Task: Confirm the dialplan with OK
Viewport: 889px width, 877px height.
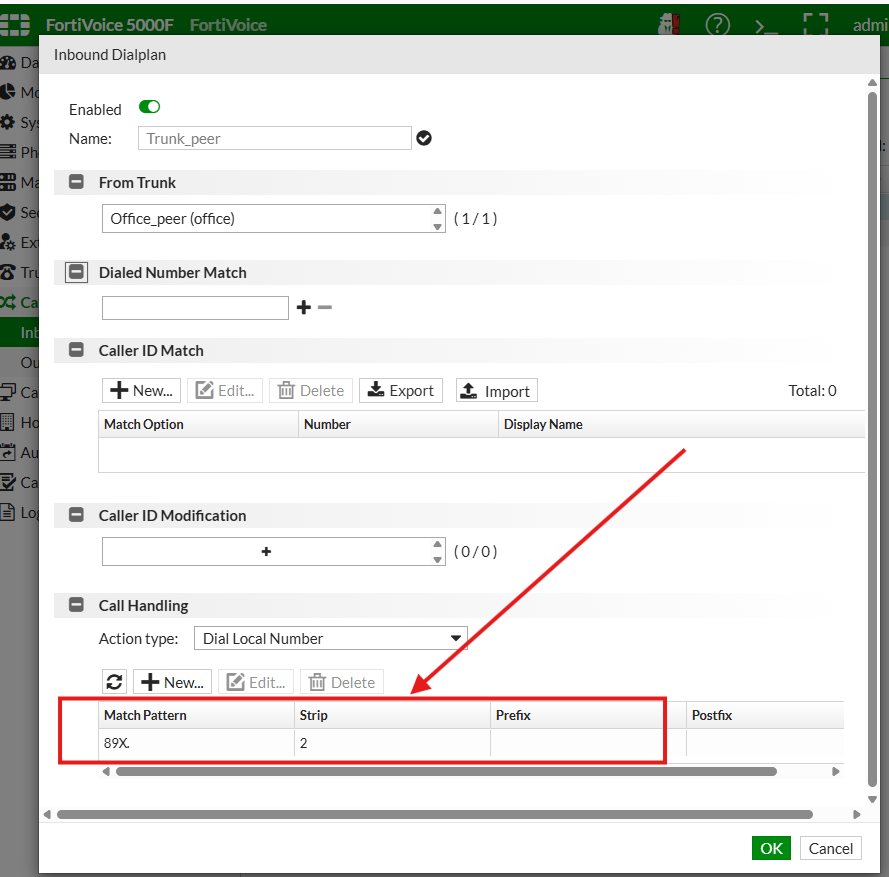Action: click(771, 848)
